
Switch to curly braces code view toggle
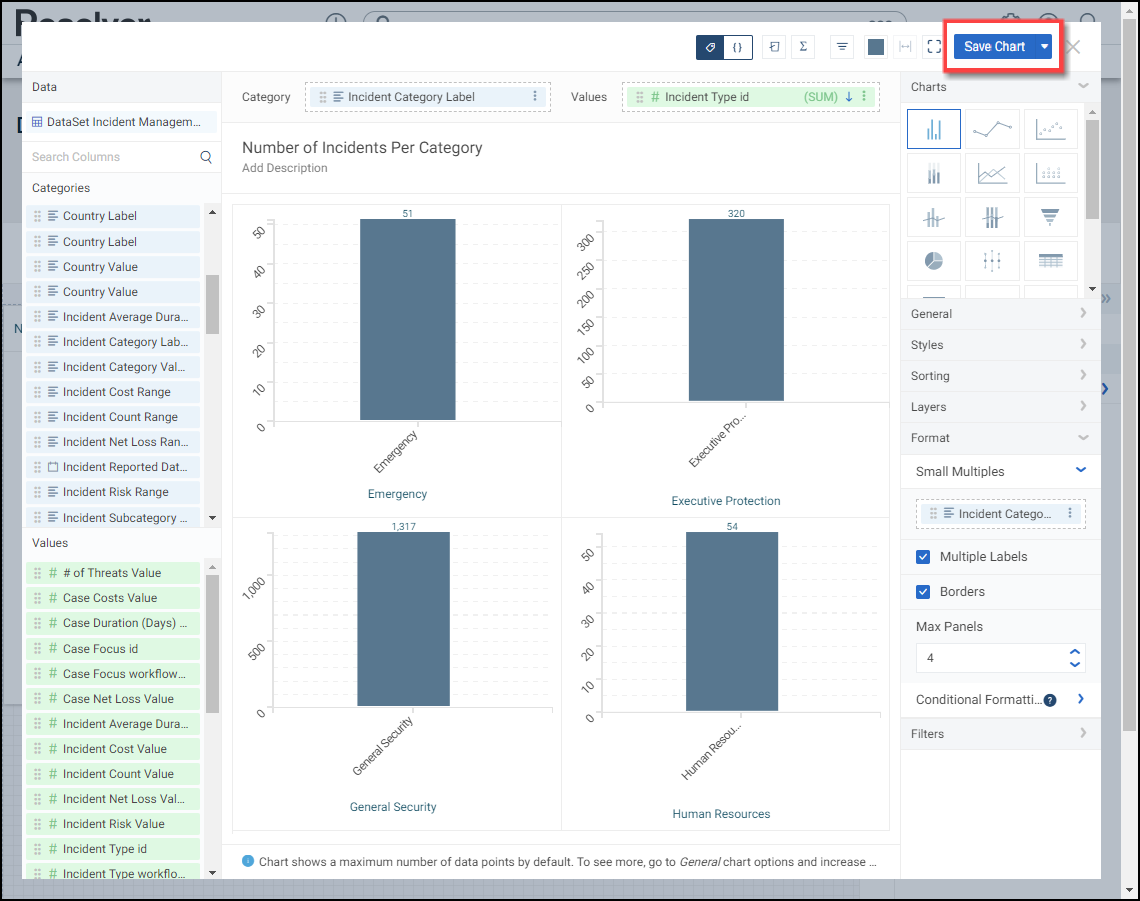tap(738, 47)
